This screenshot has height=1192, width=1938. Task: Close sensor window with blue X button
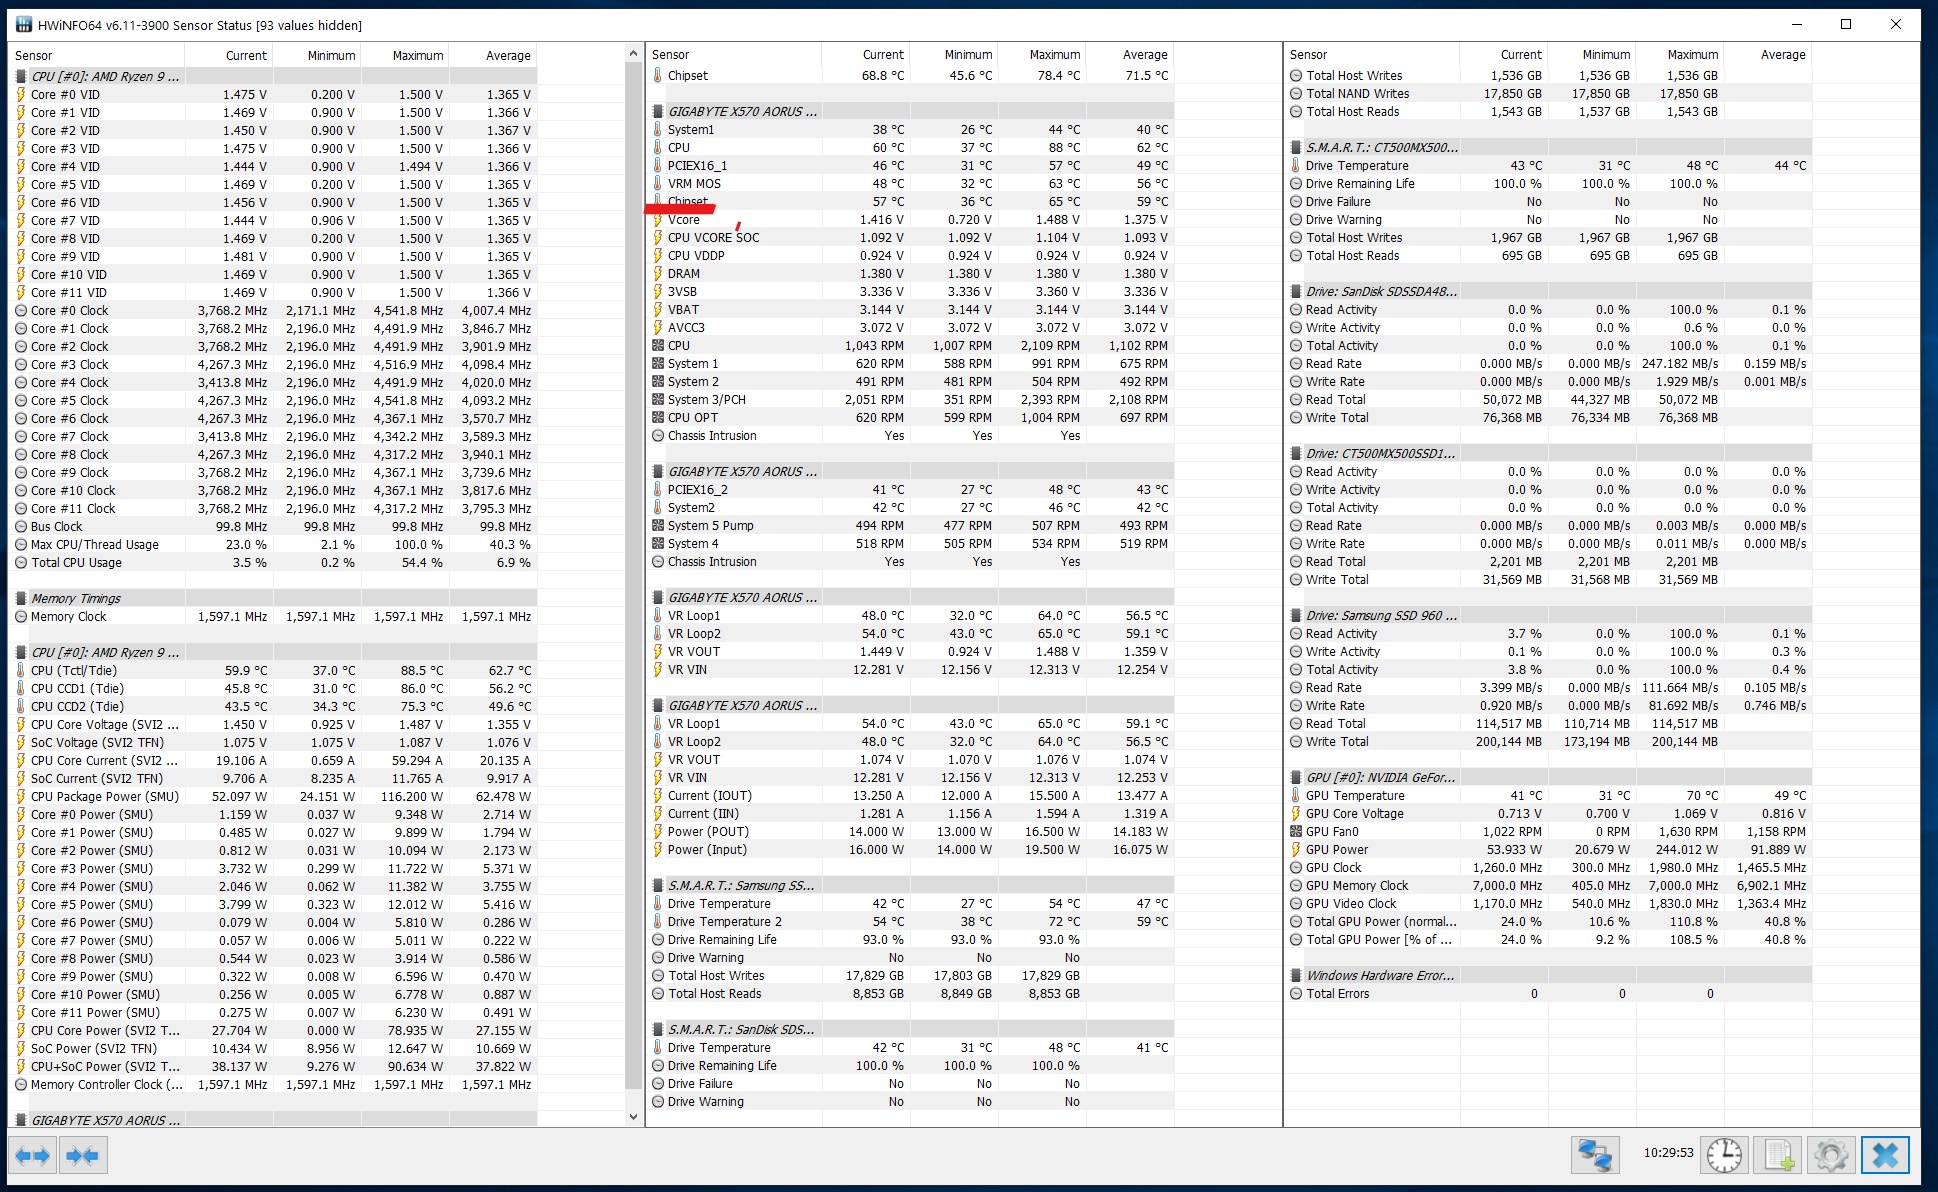pyautogui.click(x=1885, y=1155)
